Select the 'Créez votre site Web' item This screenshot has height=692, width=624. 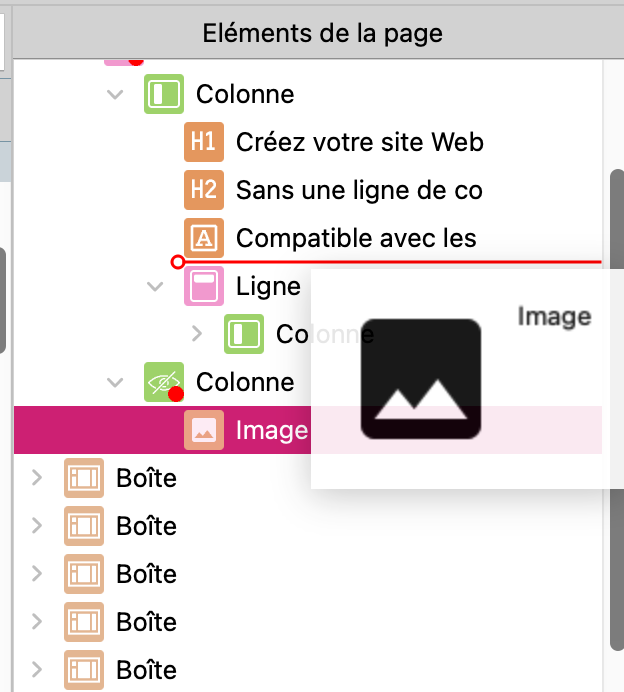click(359, 142)
